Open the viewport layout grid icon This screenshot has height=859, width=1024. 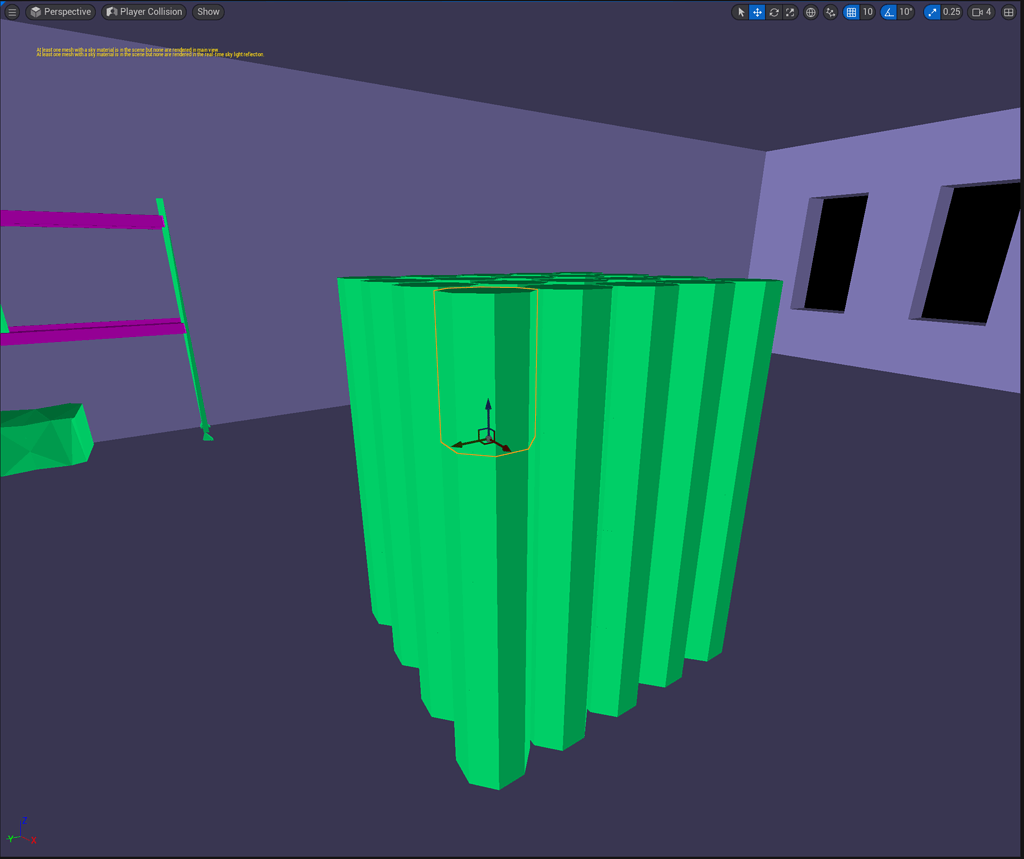[1008, 12]
